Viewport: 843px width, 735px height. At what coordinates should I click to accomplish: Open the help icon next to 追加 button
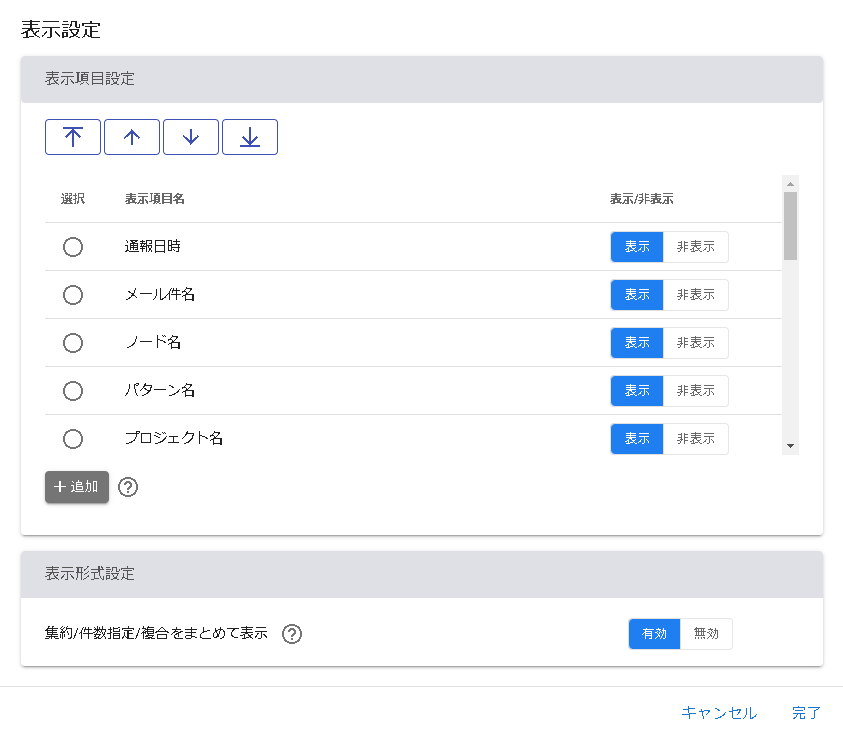point(128,487)
